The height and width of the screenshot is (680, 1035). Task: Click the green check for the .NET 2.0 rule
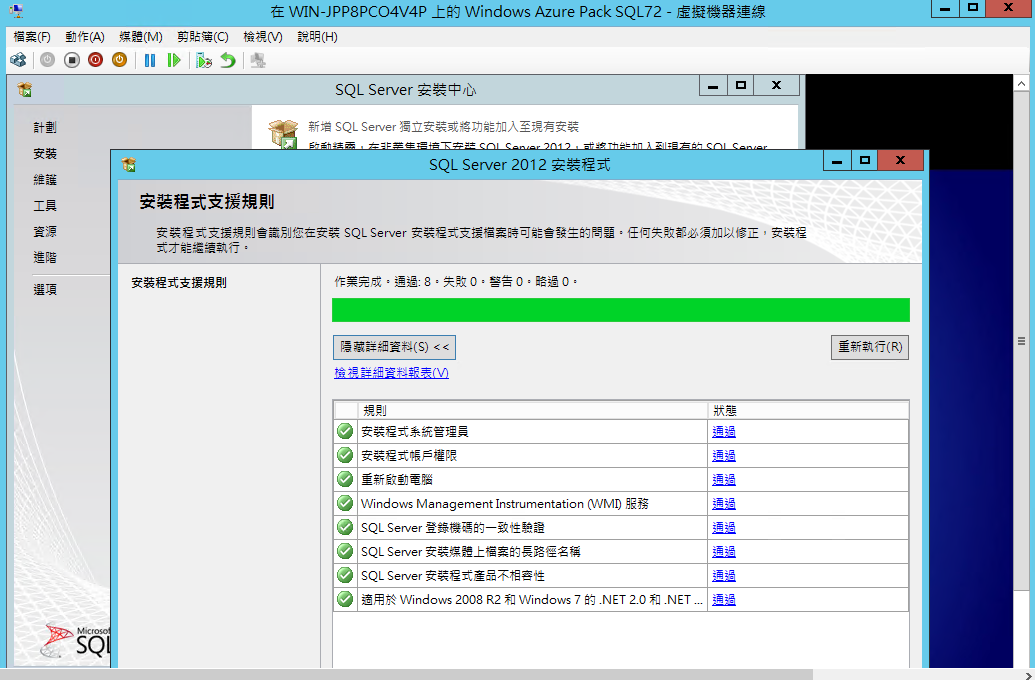[x=345, y=599]
